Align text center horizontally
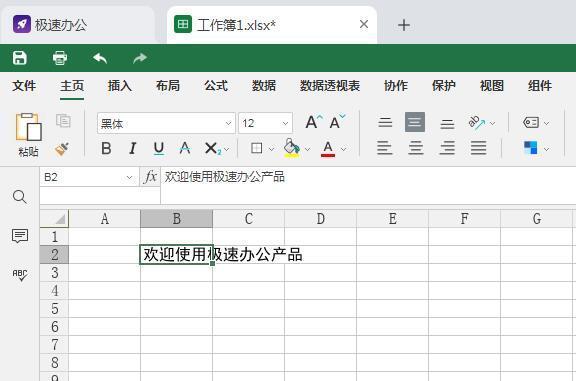This screenshot has height=381, width=576. (x=416, y=148)
